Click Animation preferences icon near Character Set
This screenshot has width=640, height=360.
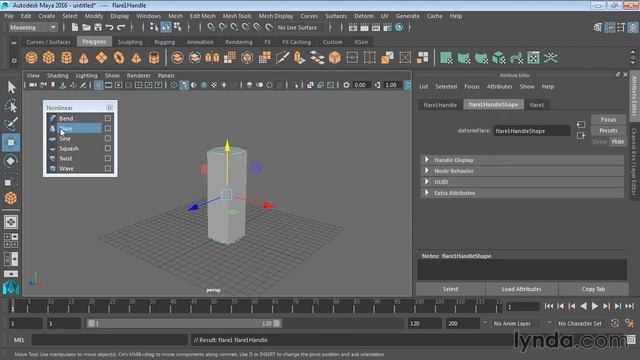630,323
